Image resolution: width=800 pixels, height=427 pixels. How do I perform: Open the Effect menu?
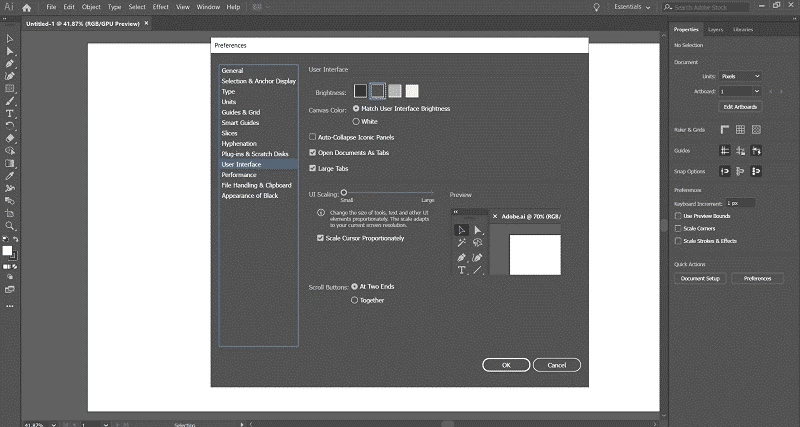[161, 8]
